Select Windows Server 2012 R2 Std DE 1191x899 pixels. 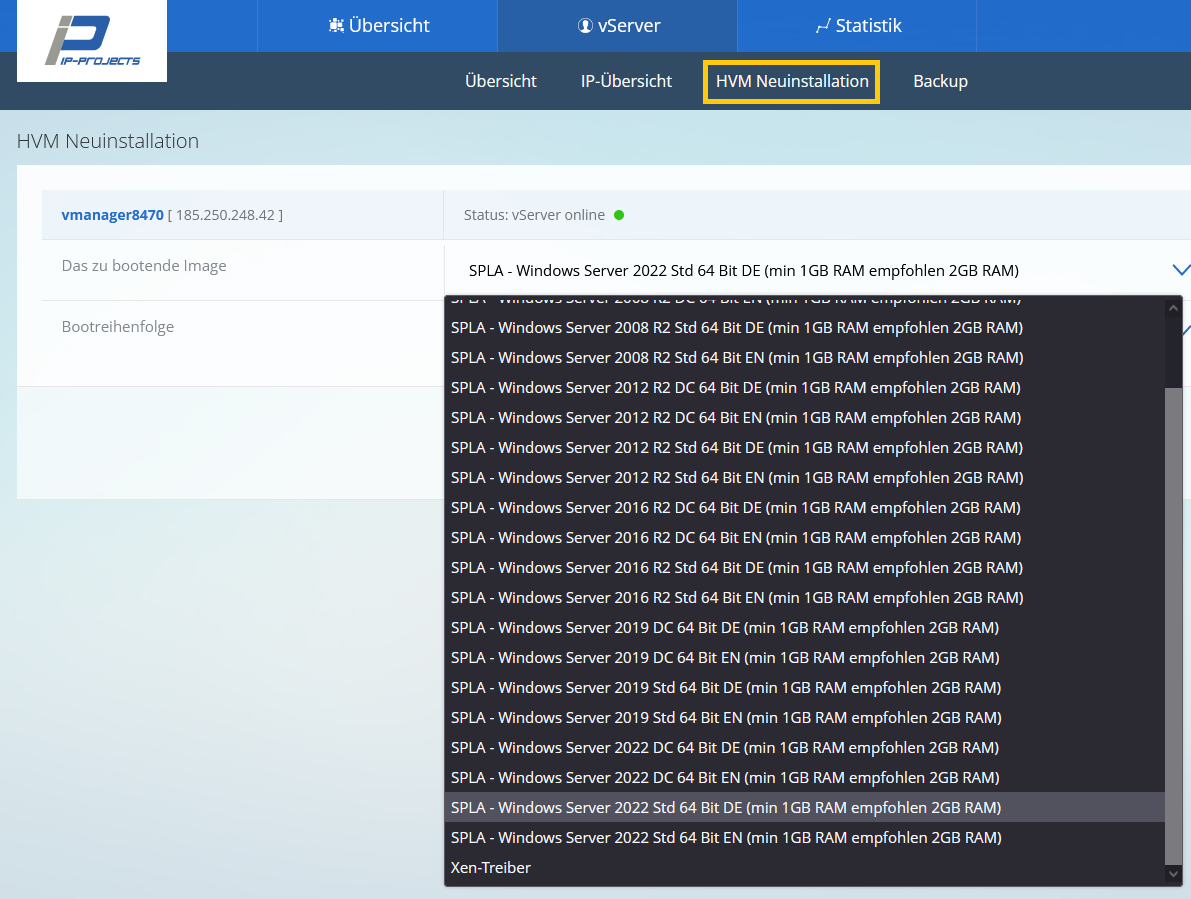(804, 448)
